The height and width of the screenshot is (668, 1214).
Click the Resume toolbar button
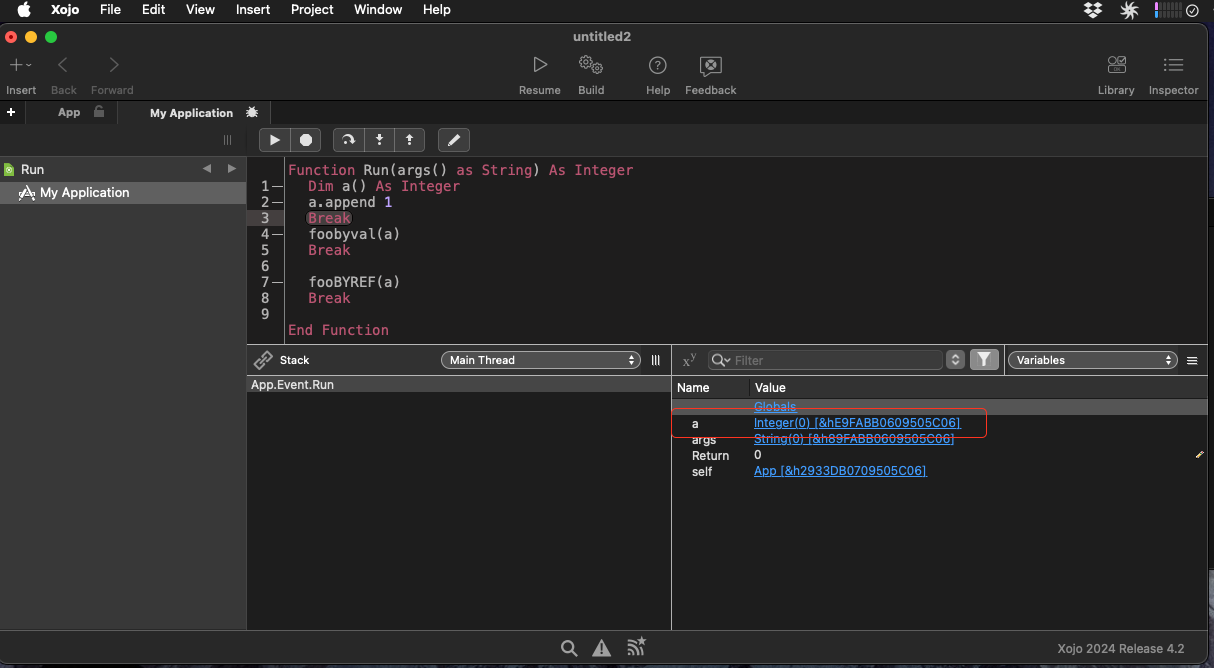[539, 66]
